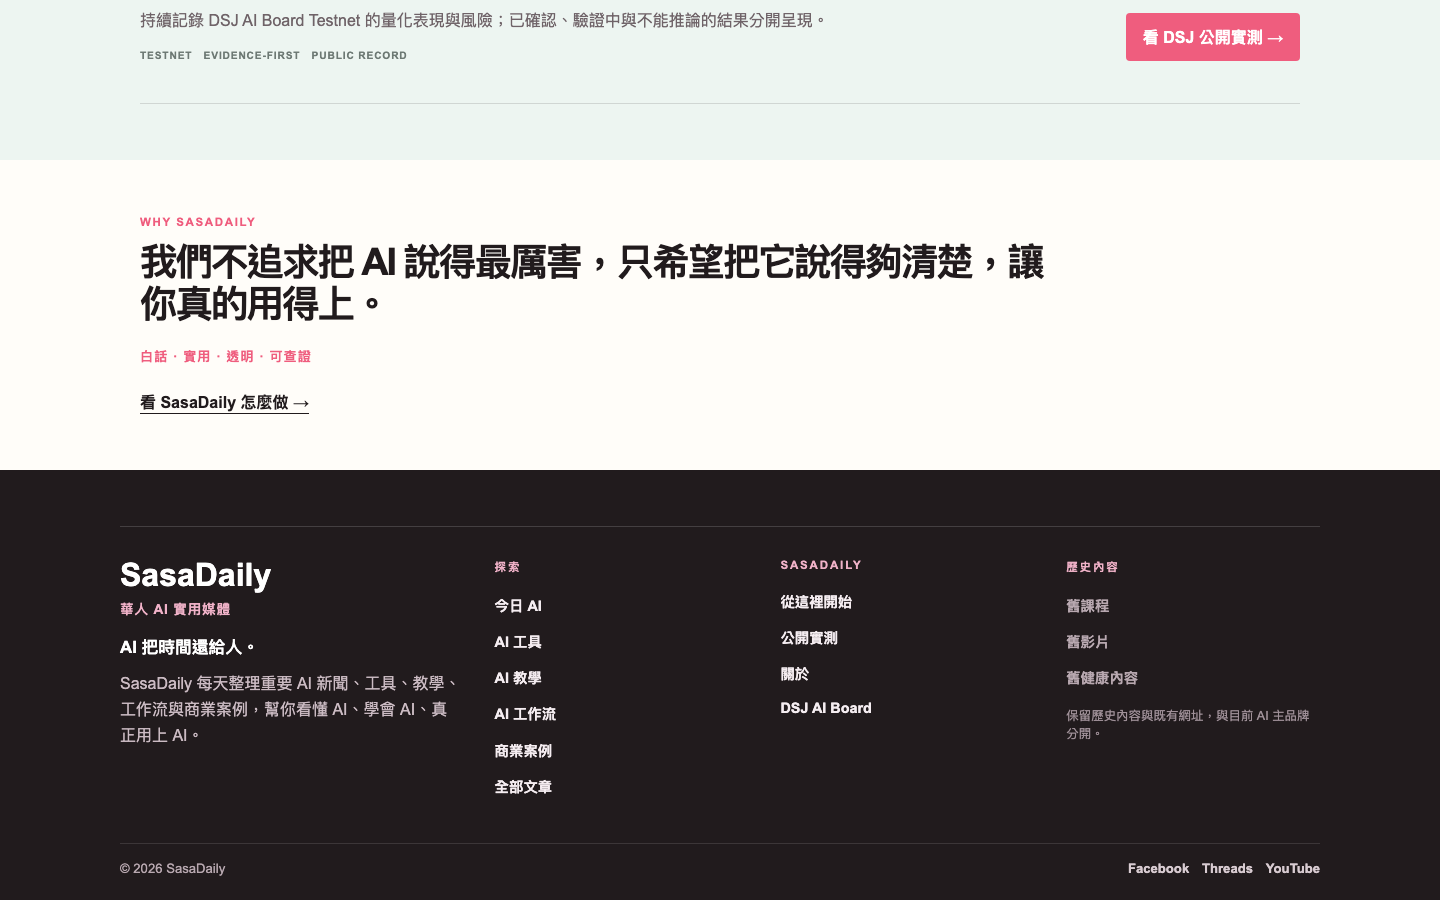
Task: Click the 華人 AI 實用媒體 tagline
Action: pyautogui.click(x=175, y=609)
